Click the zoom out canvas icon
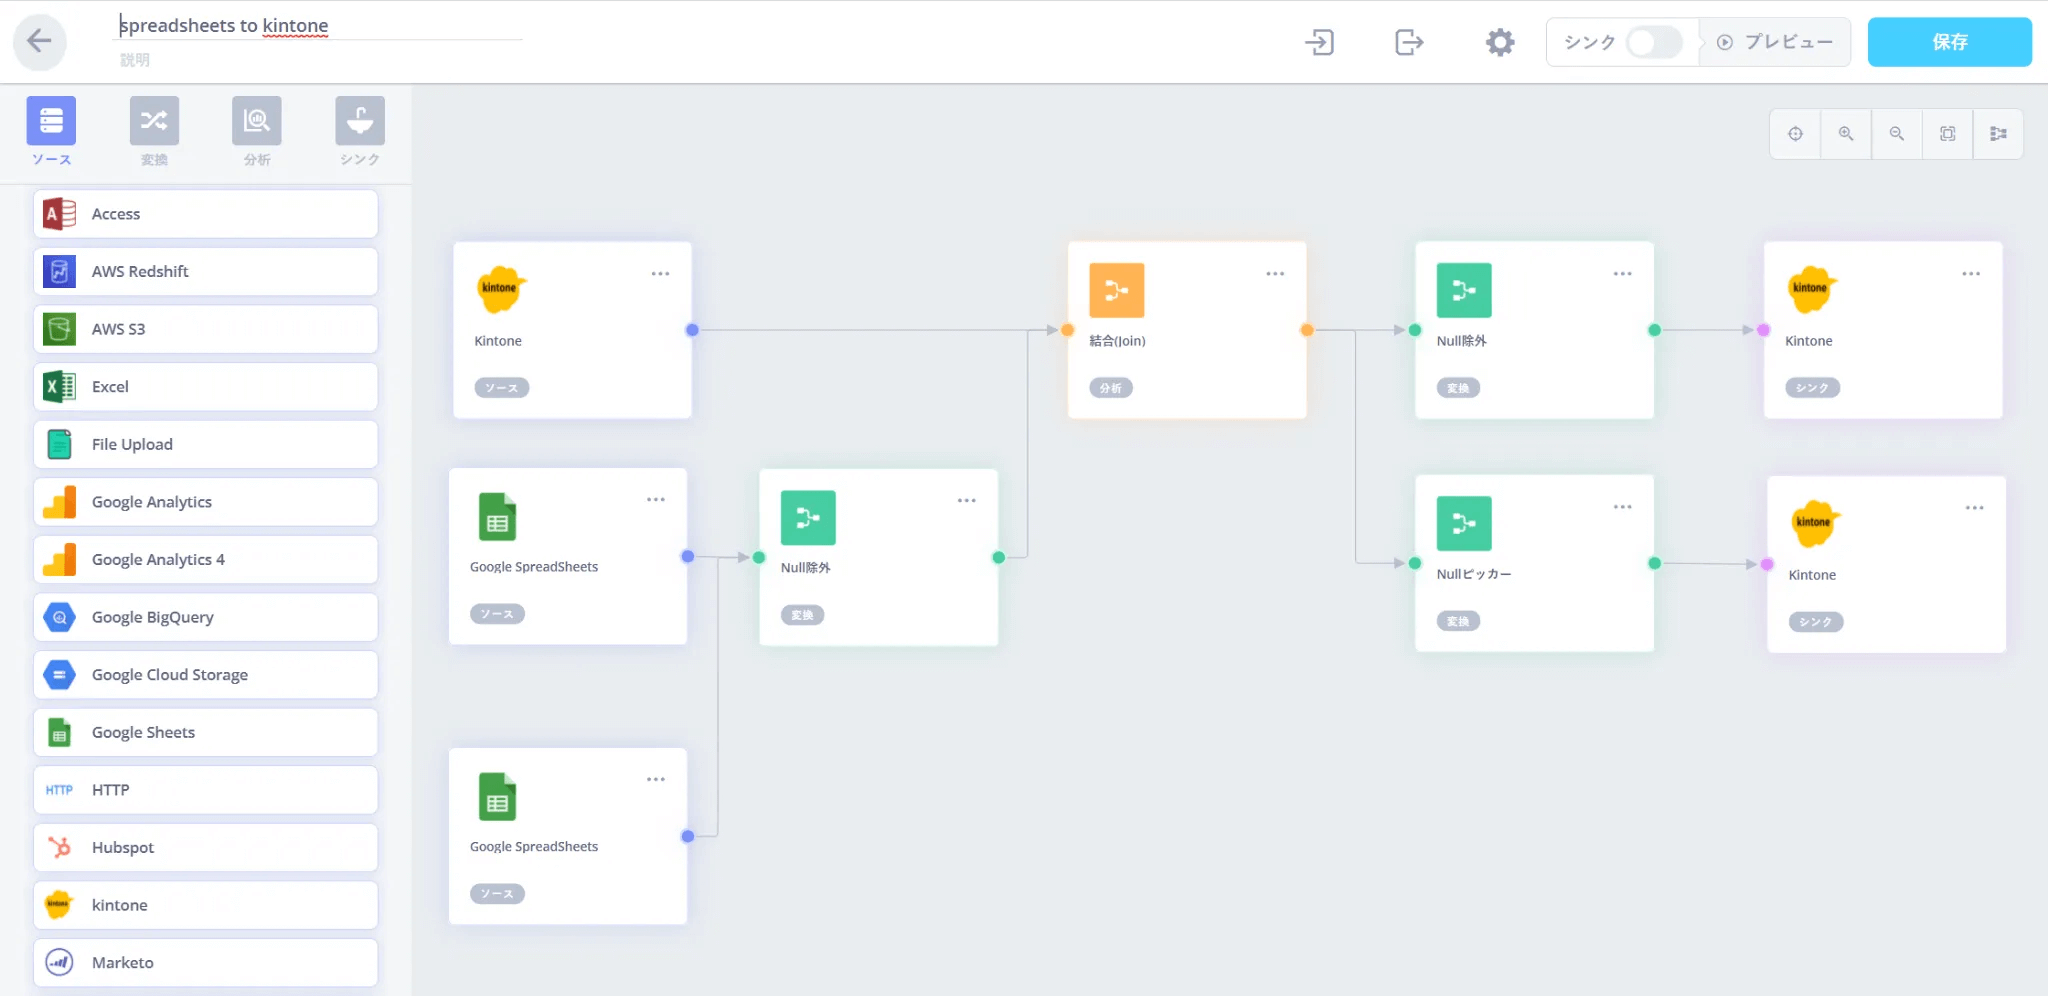Screen dimensions: 2048x996 pos(1896,134)
